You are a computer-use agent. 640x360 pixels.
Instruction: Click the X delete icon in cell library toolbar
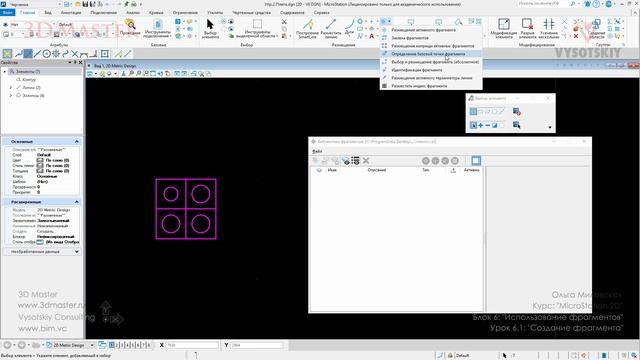pyautogui.click(x=366, y=161)
